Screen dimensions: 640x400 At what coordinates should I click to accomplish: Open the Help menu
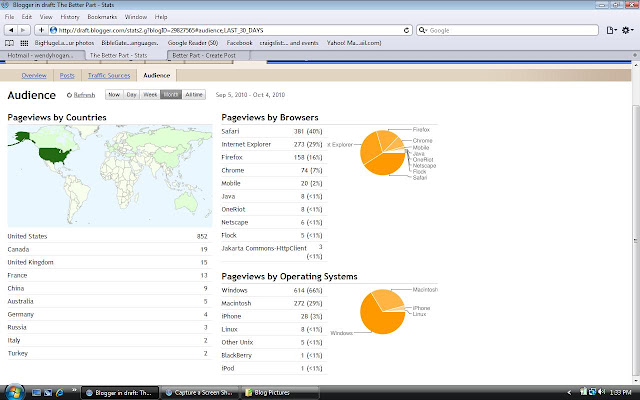(x=161, y=17)
